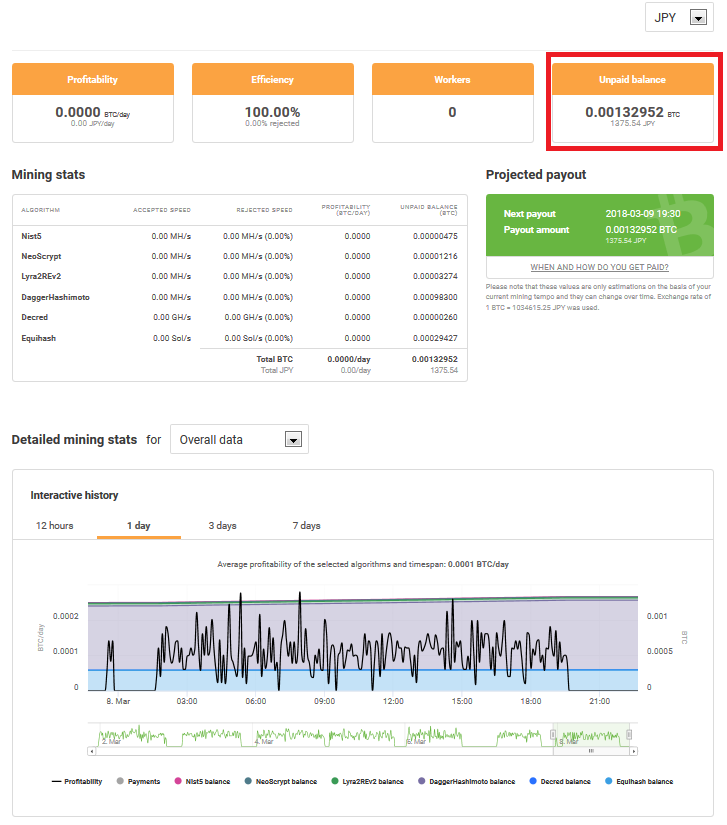
Task: Click the DaggerHashimoto algorithm row name
Action: [x=55, y=297]
